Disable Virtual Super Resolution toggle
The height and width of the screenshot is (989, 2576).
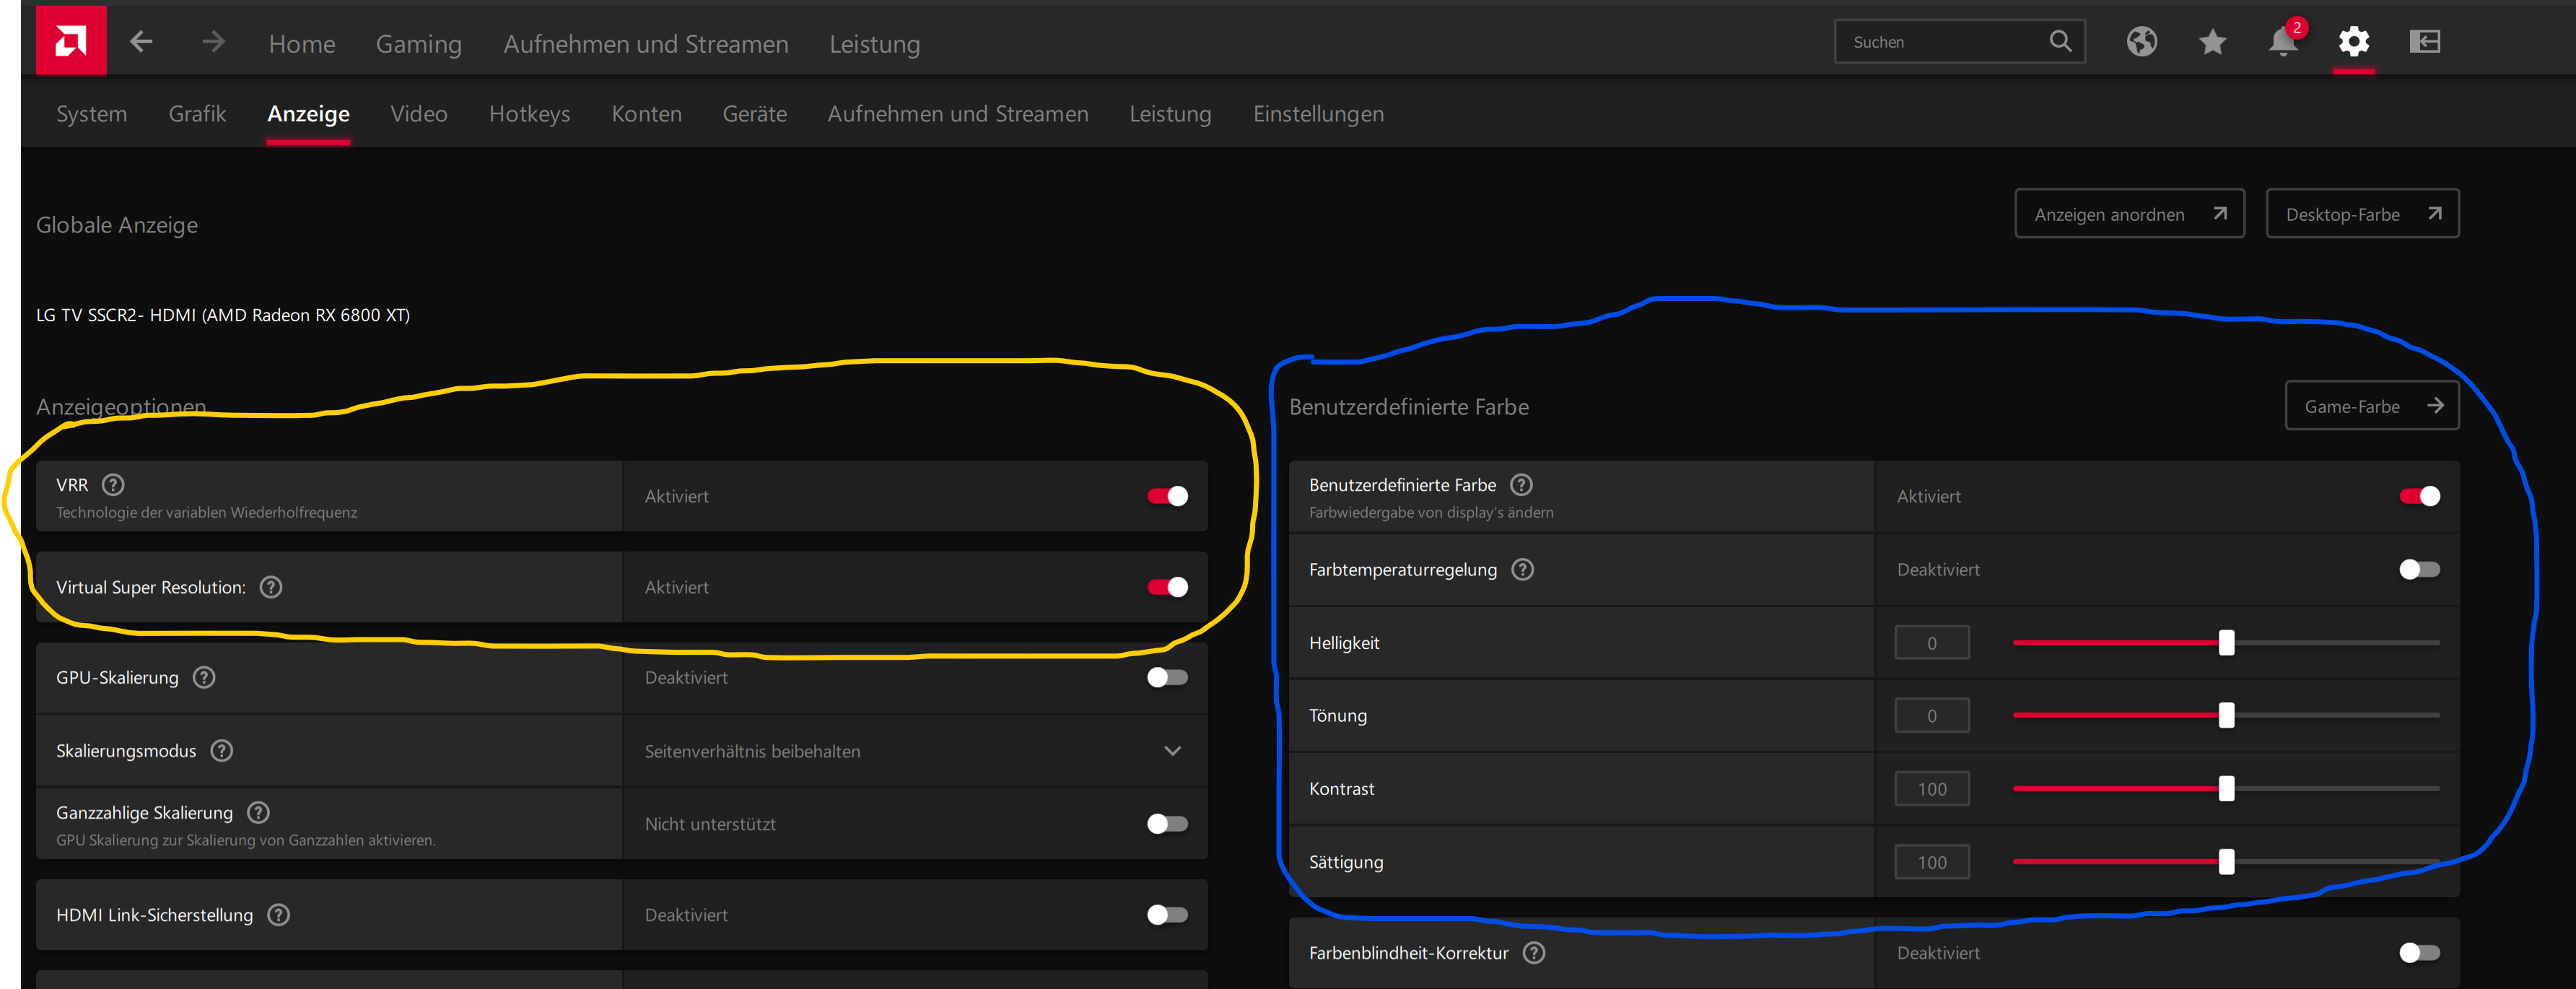click(1167, 587)
